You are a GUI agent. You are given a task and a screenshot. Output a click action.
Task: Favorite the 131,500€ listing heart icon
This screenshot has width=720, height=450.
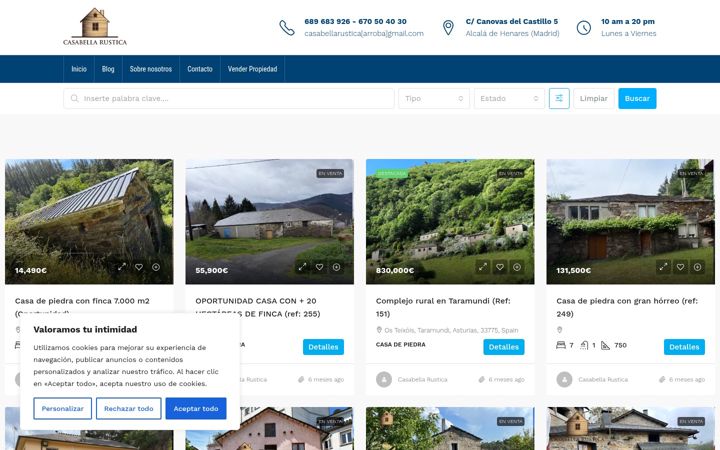(x=680, y=267)
